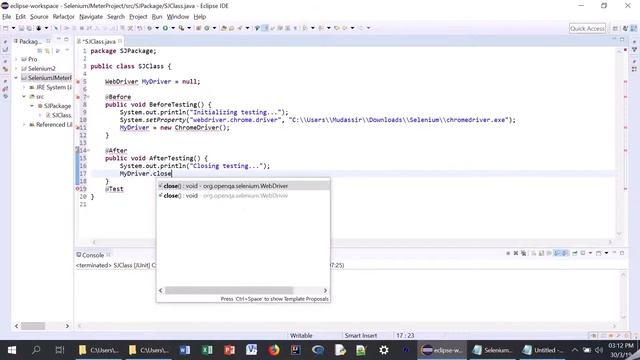Open the Source menu
This screenshot has width=640, height=360.
pyautogui.click(x=39, y=17)
